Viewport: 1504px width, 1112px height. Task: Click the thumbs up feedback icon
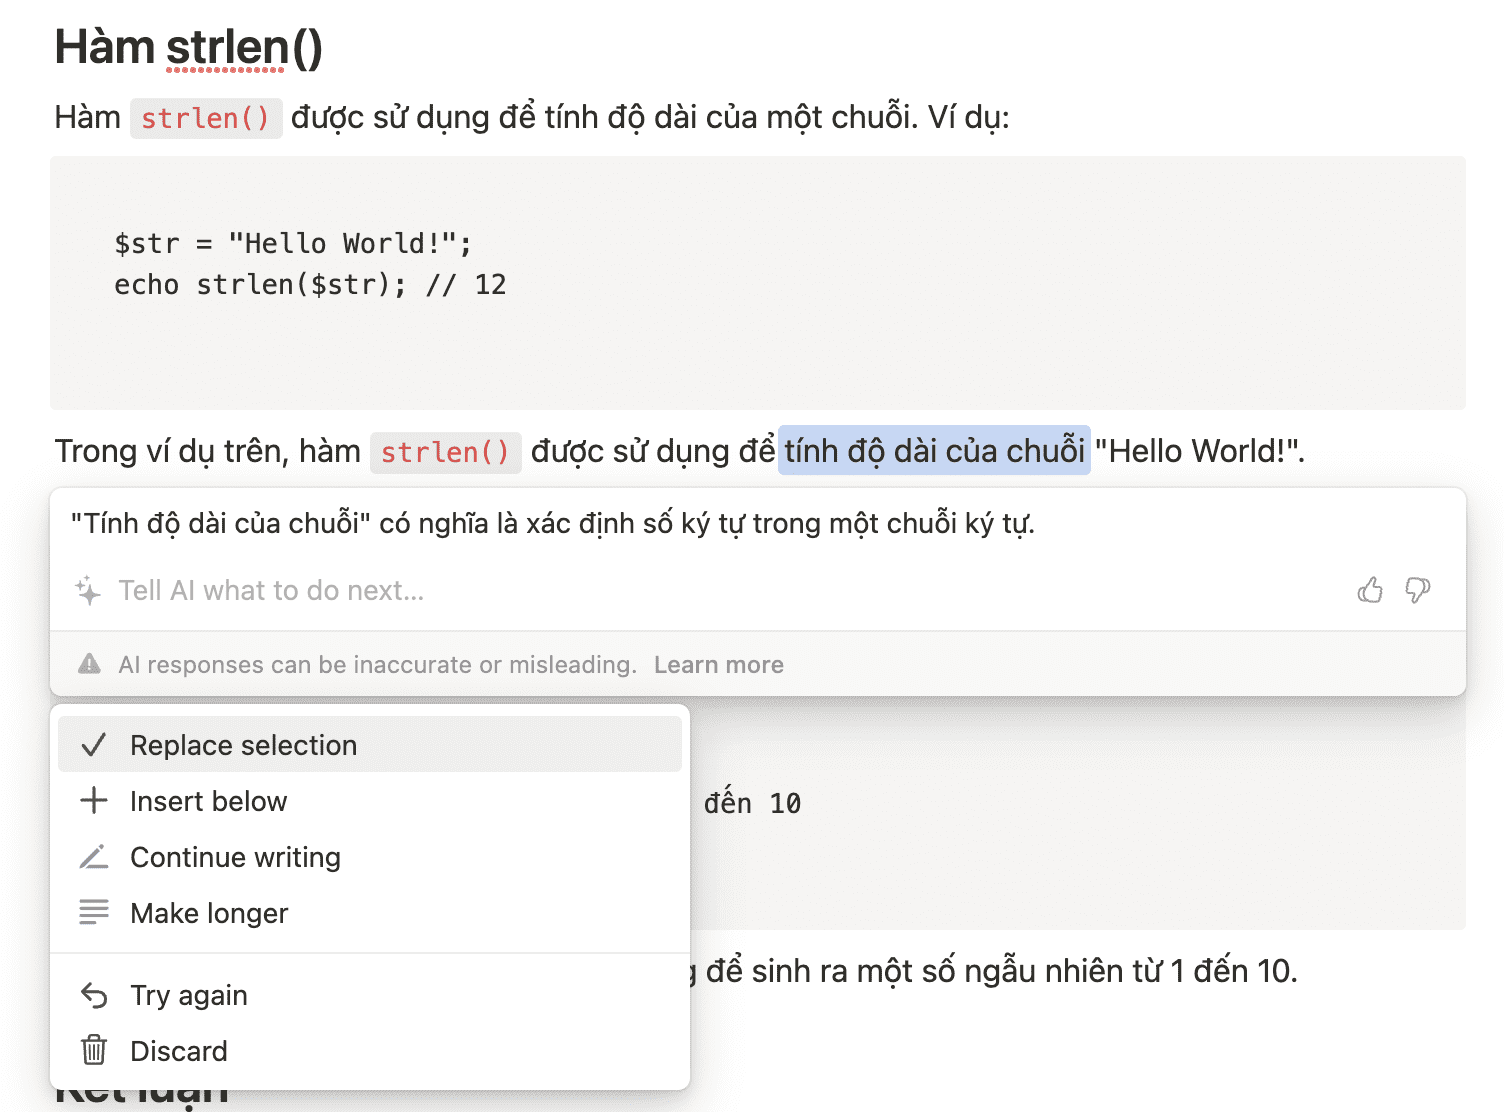1369,591
